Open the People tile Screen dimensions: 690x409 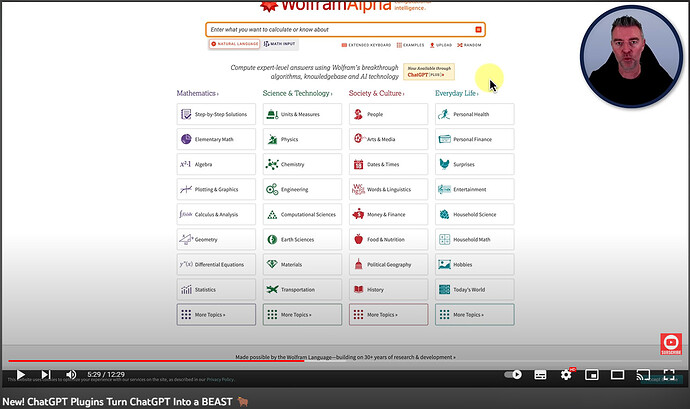389,114
